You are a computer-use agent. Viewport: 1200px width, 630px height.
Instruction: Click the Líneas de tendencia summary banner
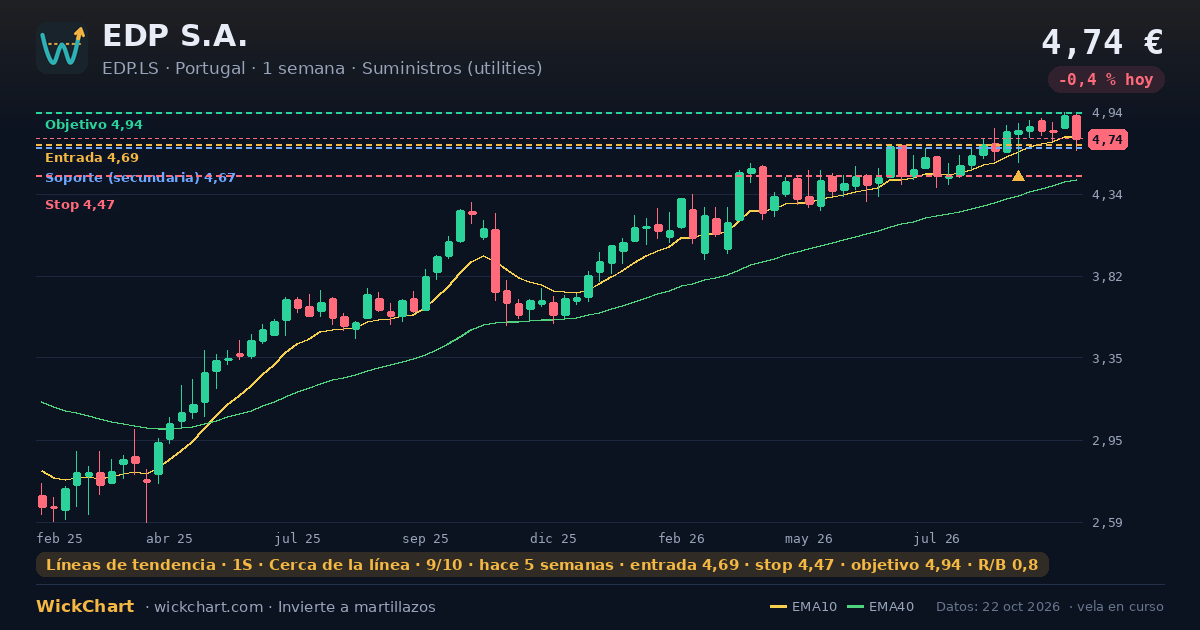[x=542, y=565]
